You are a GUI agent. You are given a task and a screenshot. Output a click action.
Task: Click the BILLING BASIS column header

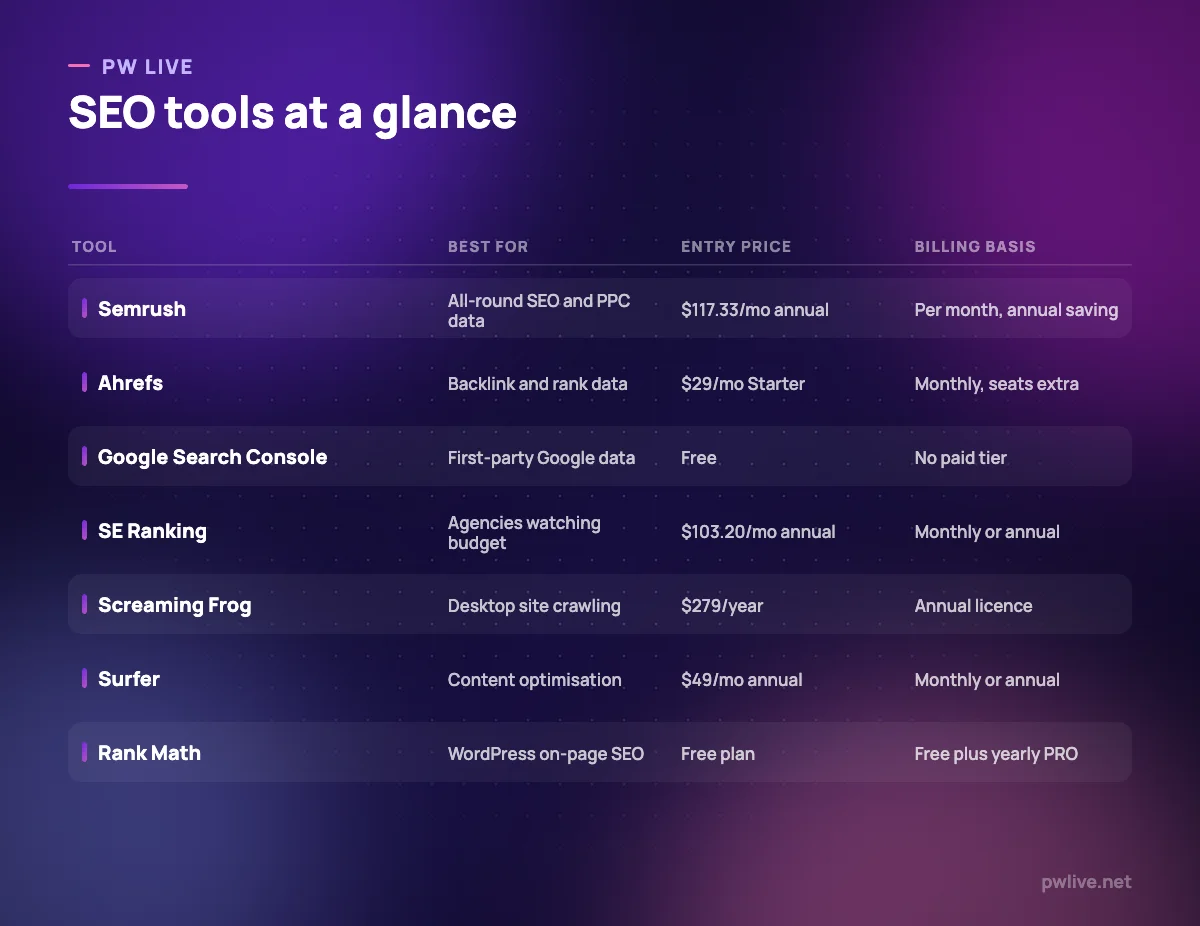975,246
